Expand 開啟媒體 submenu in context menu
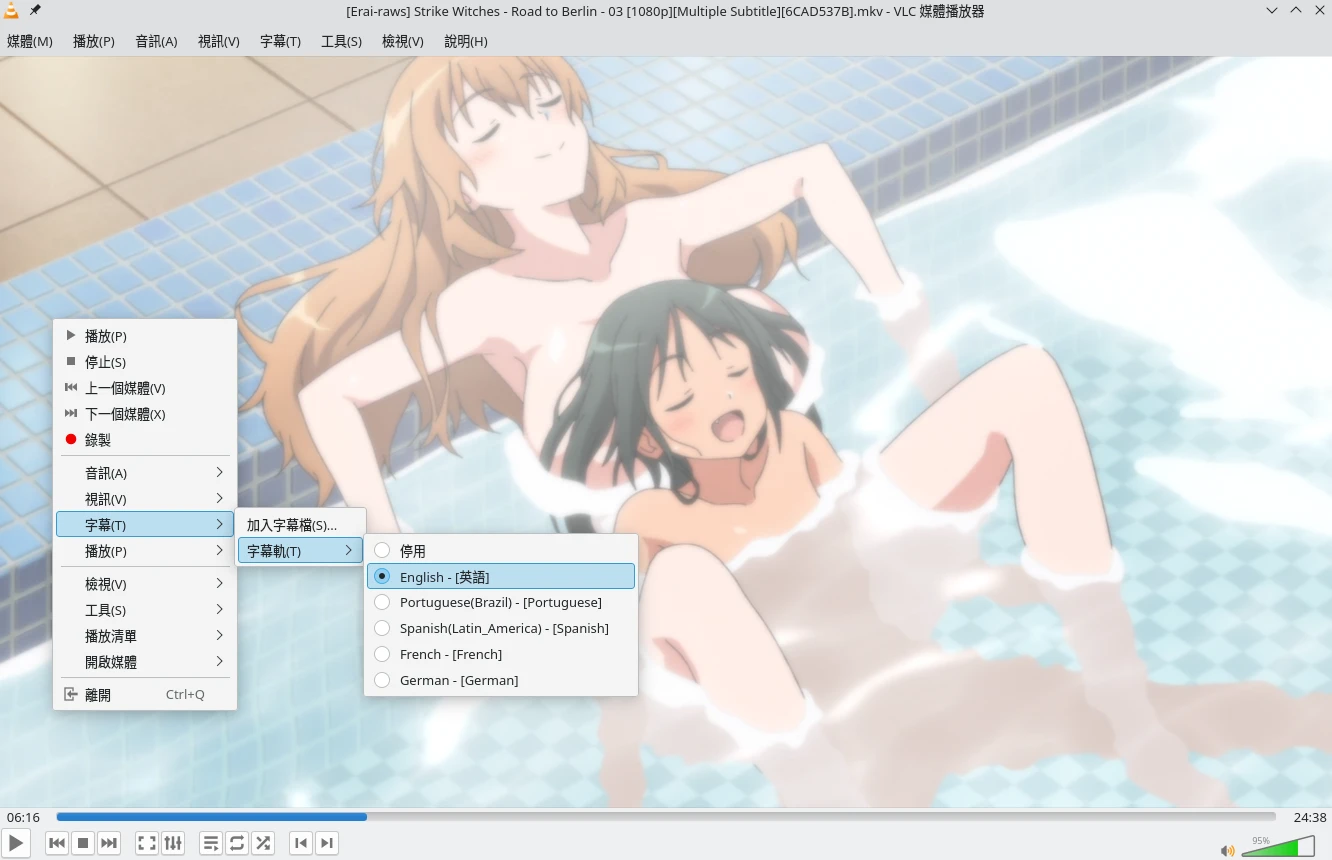The height and width of the screenshot is (860, 1332). 145,661
